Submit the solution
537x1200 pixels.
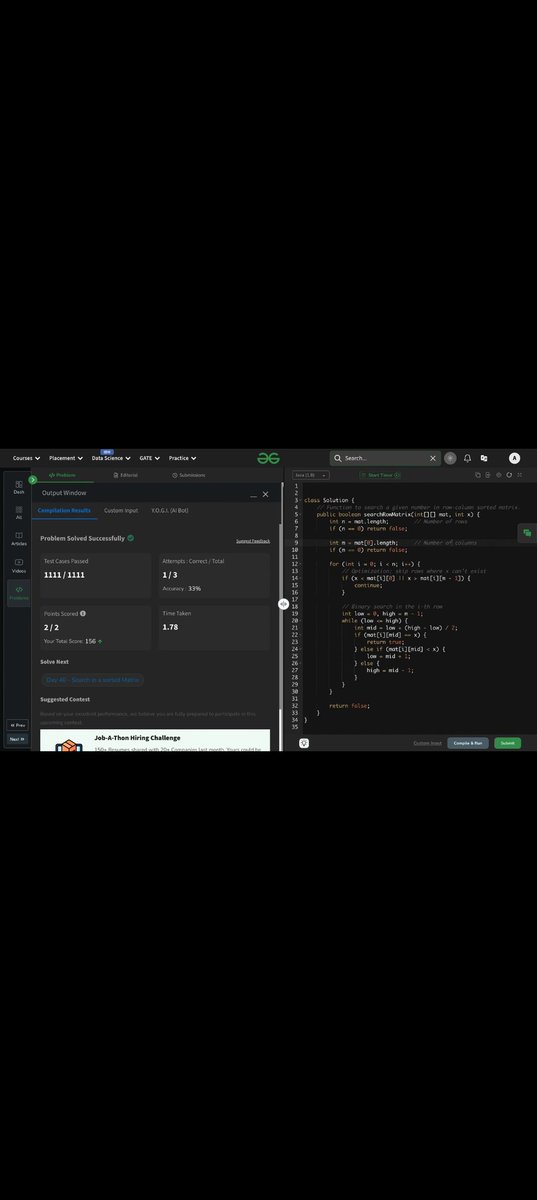click(507, 743)
